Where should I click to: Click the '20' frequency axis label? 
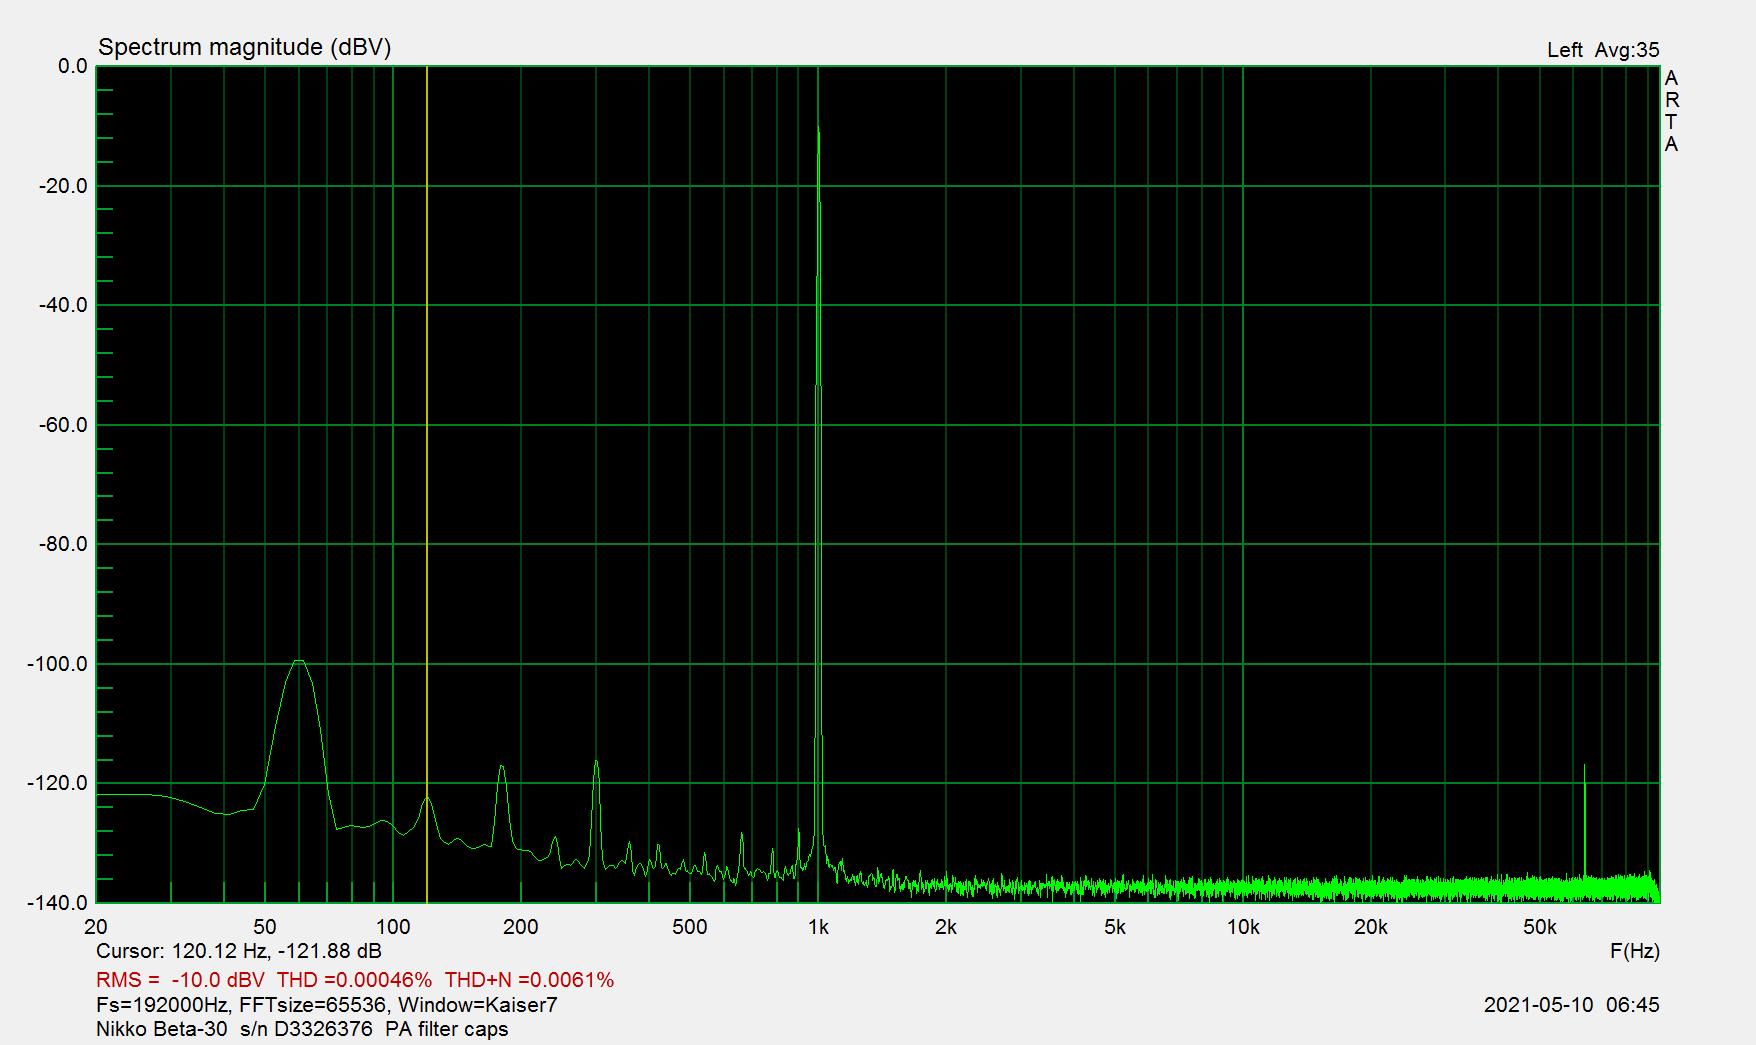97,927
